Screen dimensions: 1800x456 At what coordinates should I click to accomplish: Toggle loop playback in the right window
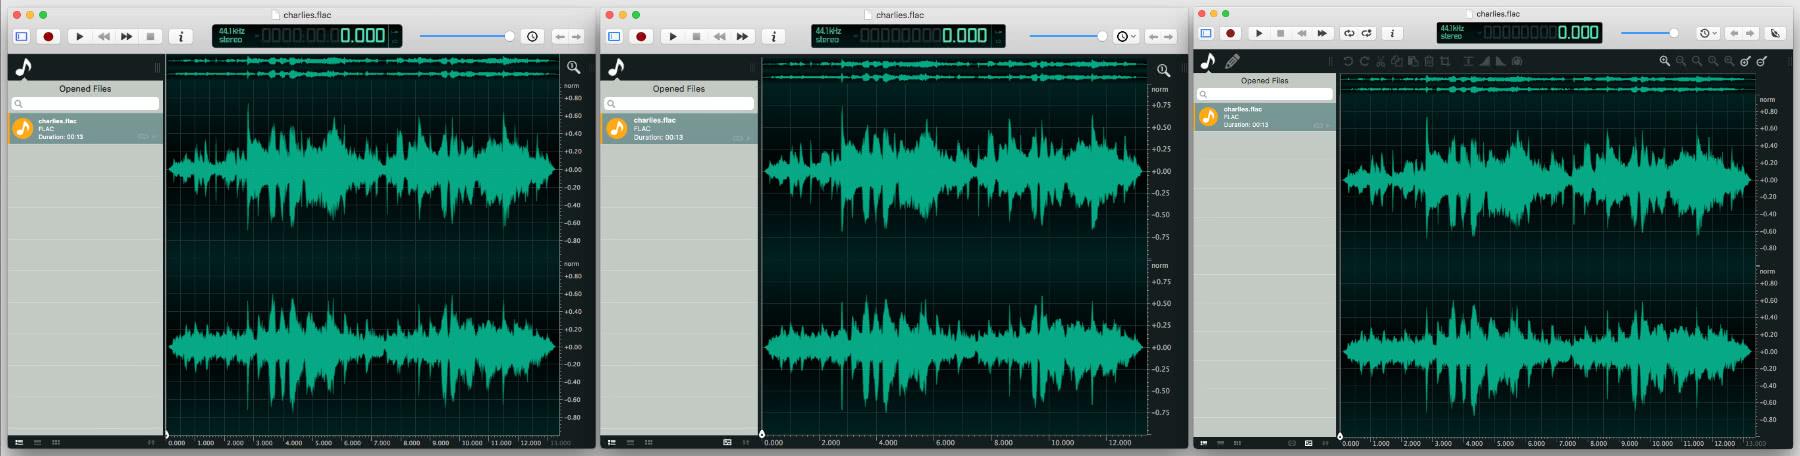[x=1348, y=33]
